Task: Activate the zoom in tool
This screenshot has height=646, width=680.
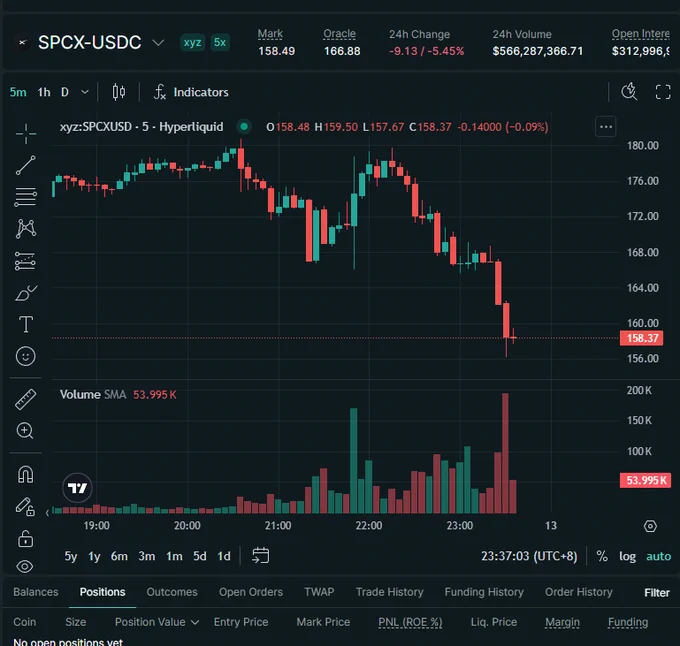Action: (x=25, y=431)
